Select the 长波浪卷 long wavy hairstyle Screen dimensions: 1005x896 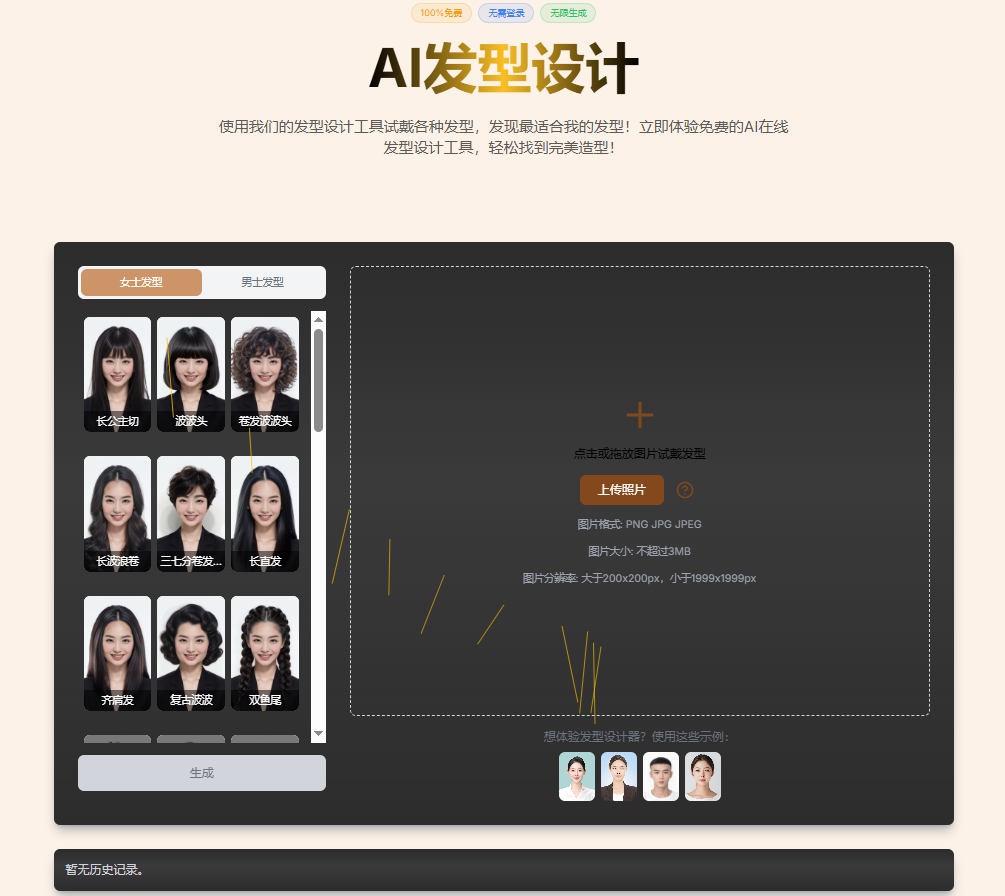point(117,514)
